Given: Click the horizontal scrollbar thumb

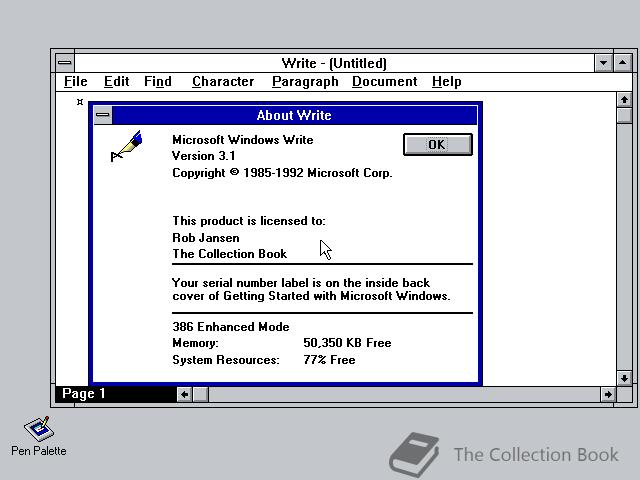Looking at the screenshot, I should (200, 394).
